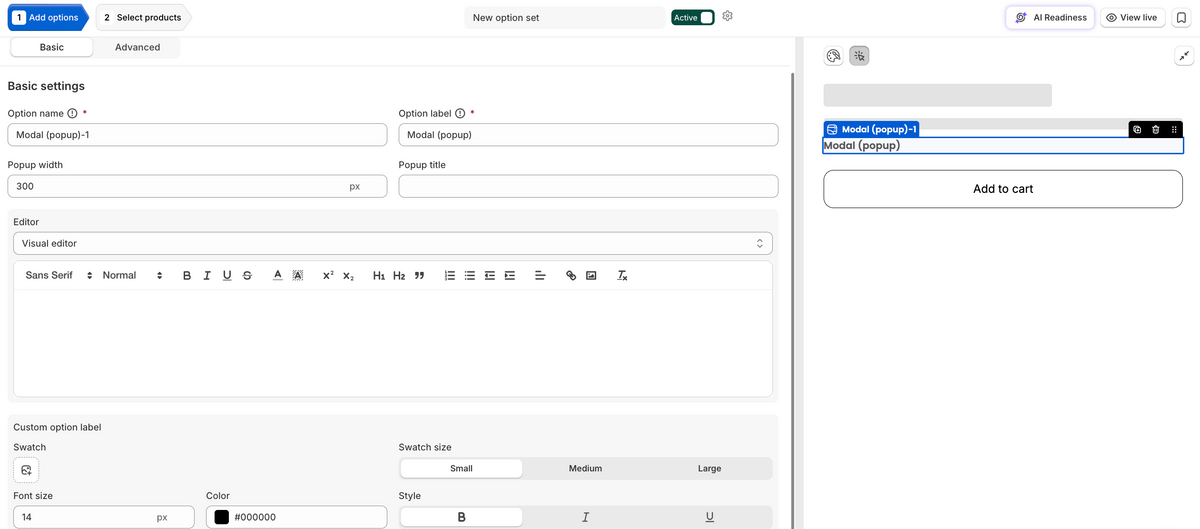This screenshot has height=529, width=1200.
Task: Decrease indent in the editor
Action: click(490, 275)
